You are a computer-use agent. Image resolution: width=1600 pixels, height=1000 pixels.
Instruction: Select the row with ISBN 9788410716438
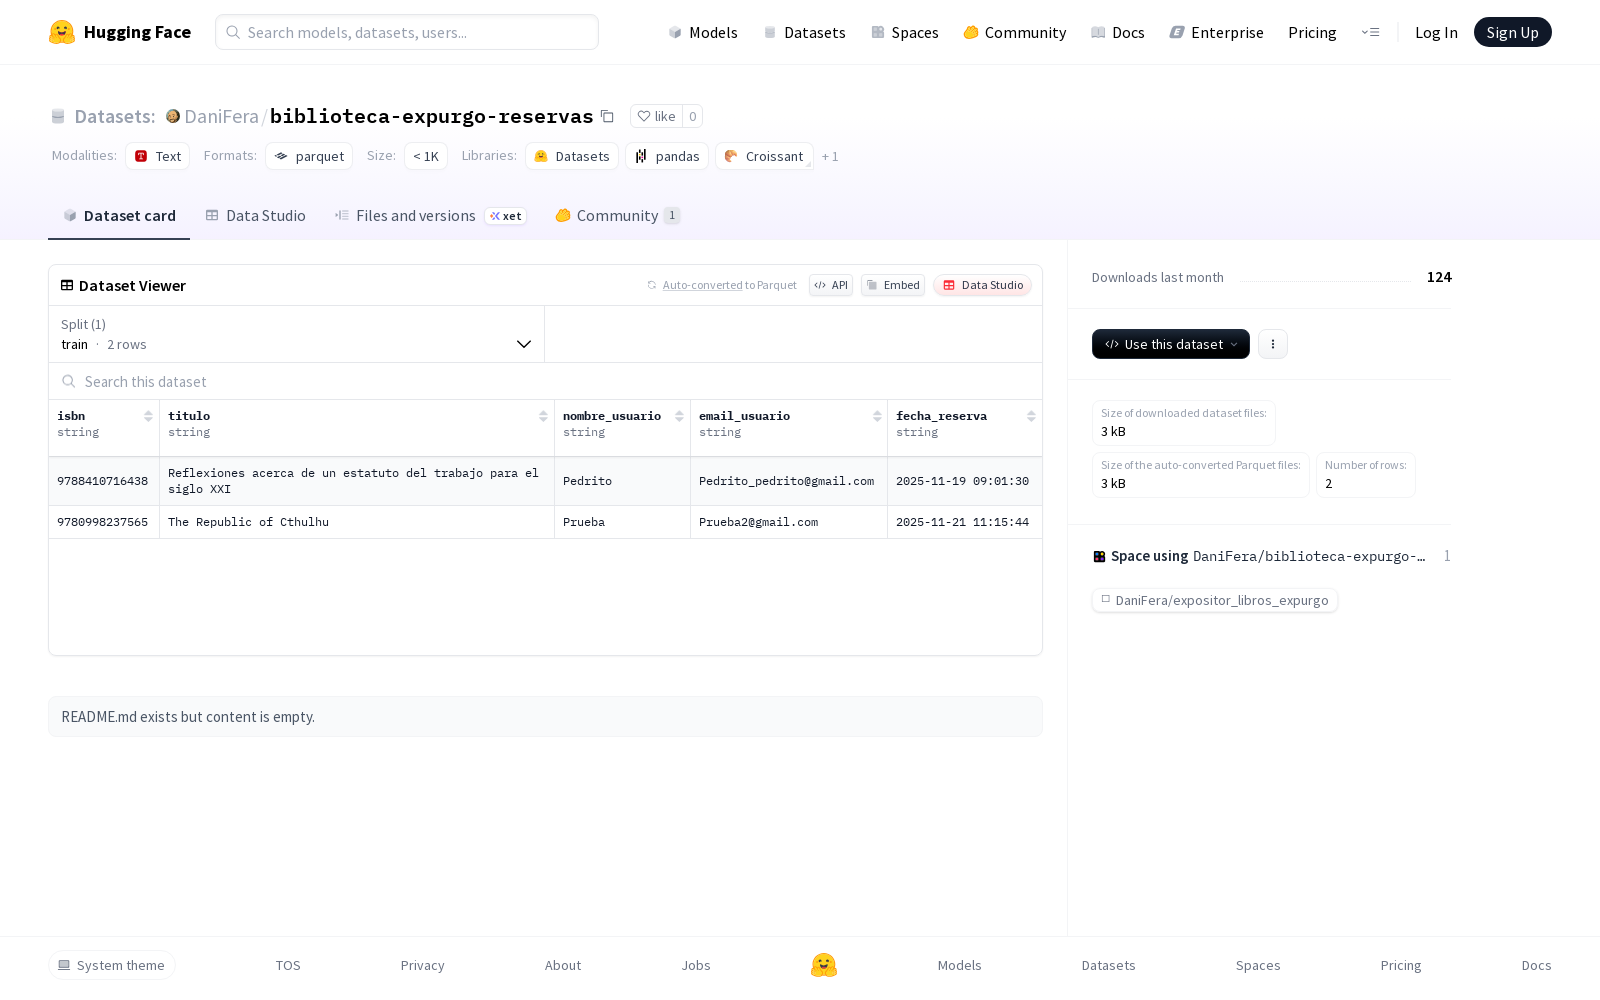[545, 481]
